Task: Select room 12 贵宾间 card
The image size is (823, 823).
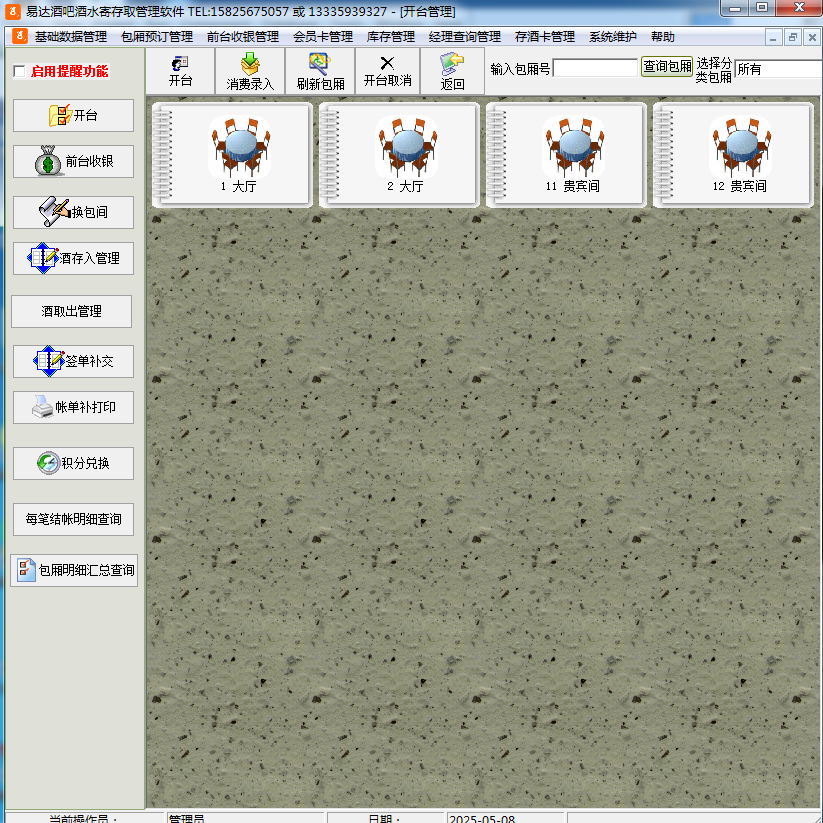Action: tap(733, 155)
